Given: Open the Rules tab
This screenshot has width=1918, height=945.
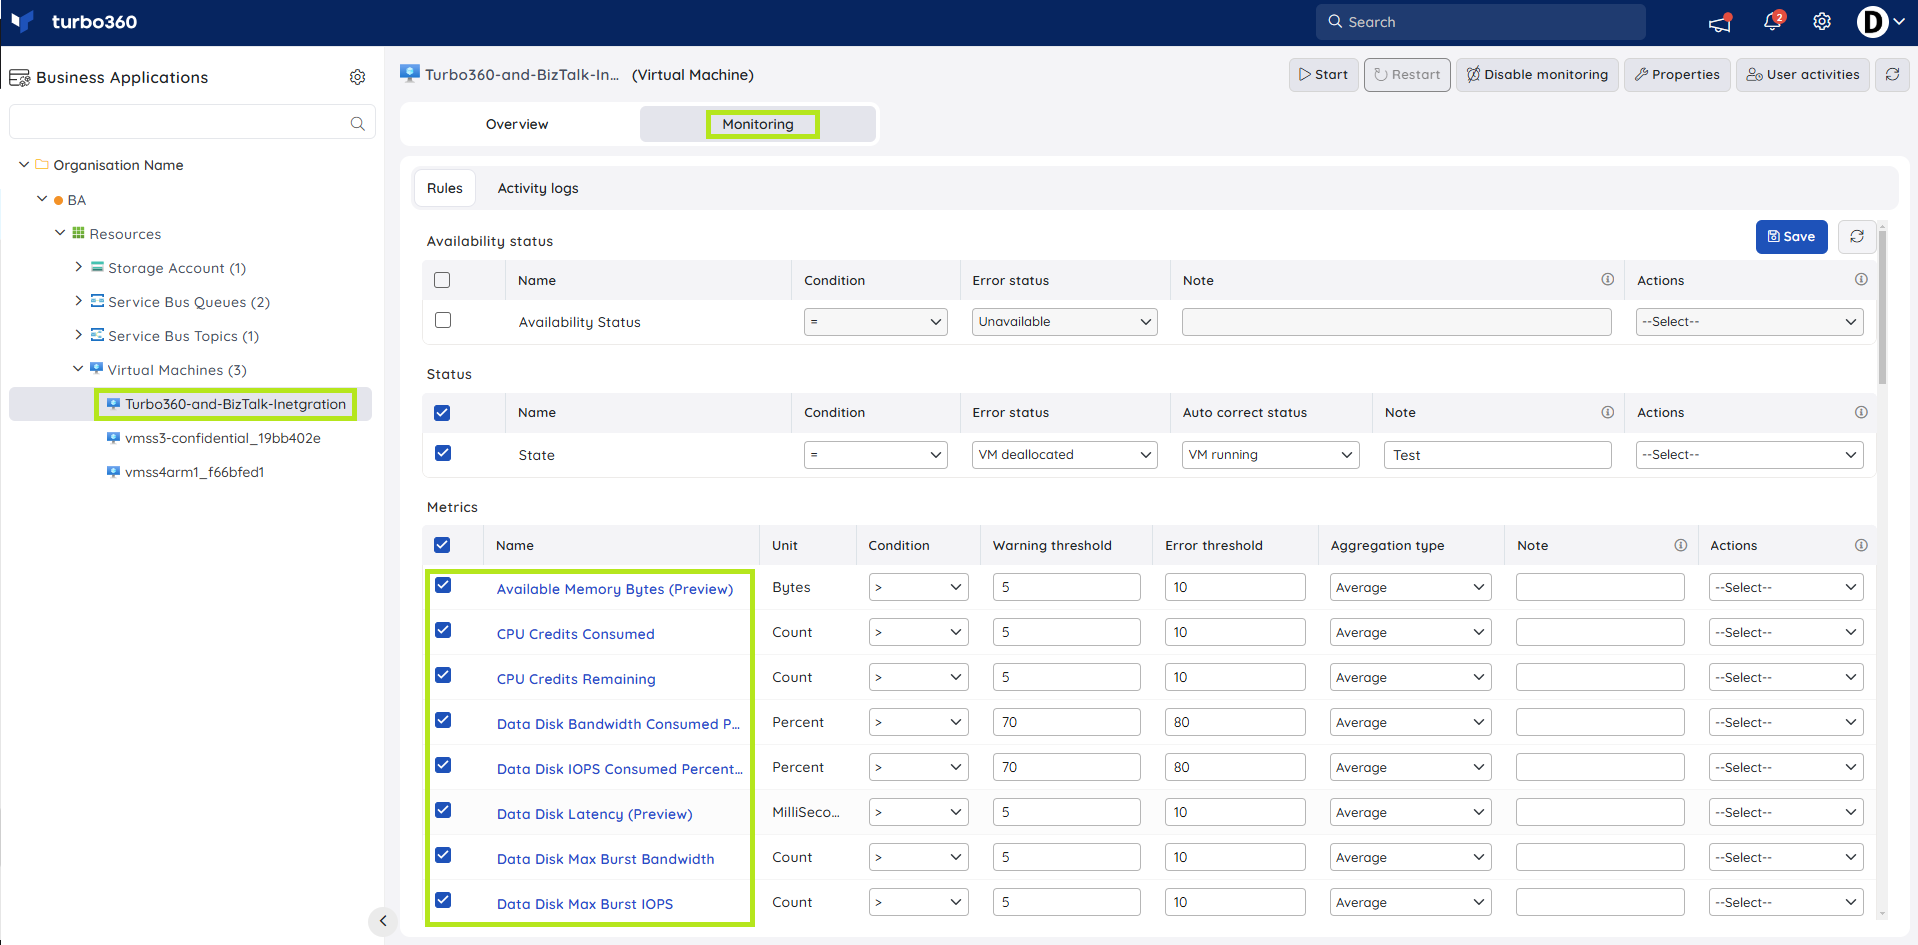Looking at the screenshot, I should (445, 188).
